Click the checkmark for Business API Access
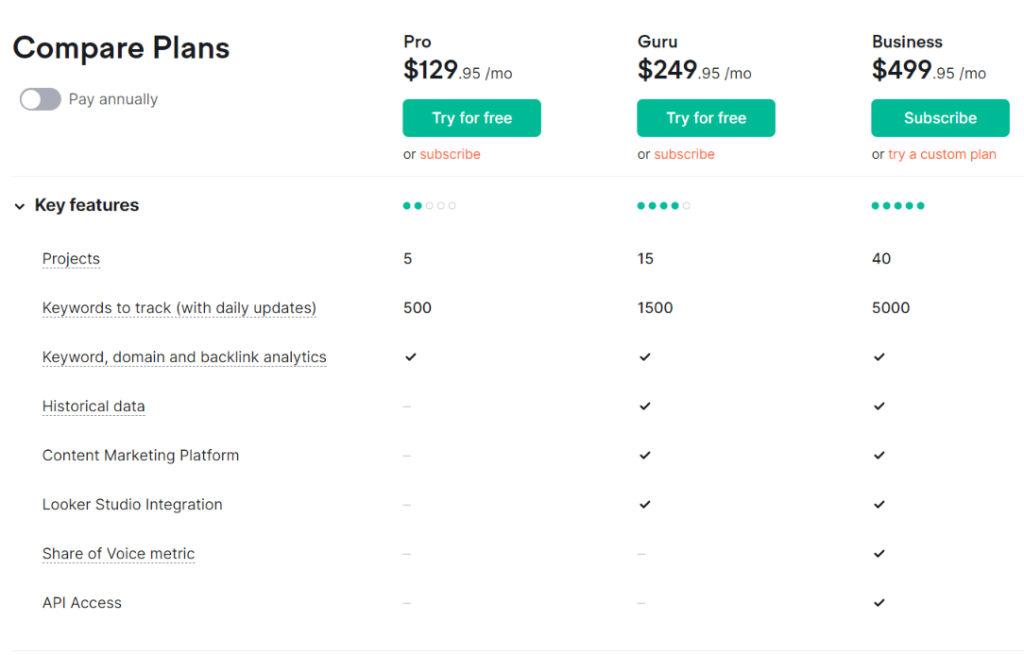1024x657 pixels. coord(879,602)
